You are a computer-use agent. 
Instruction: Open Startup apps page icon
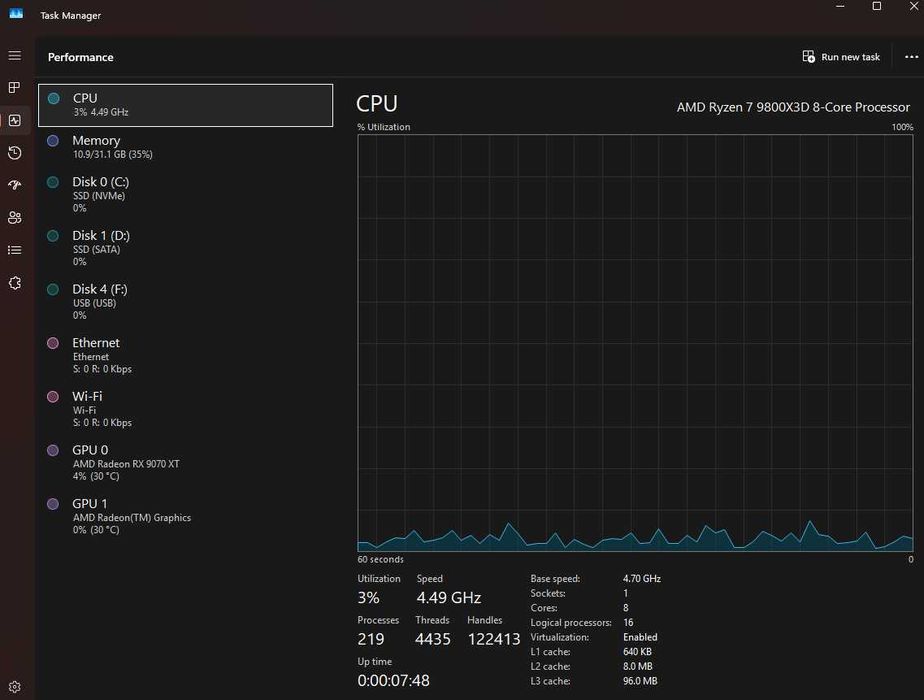point(15,185)
